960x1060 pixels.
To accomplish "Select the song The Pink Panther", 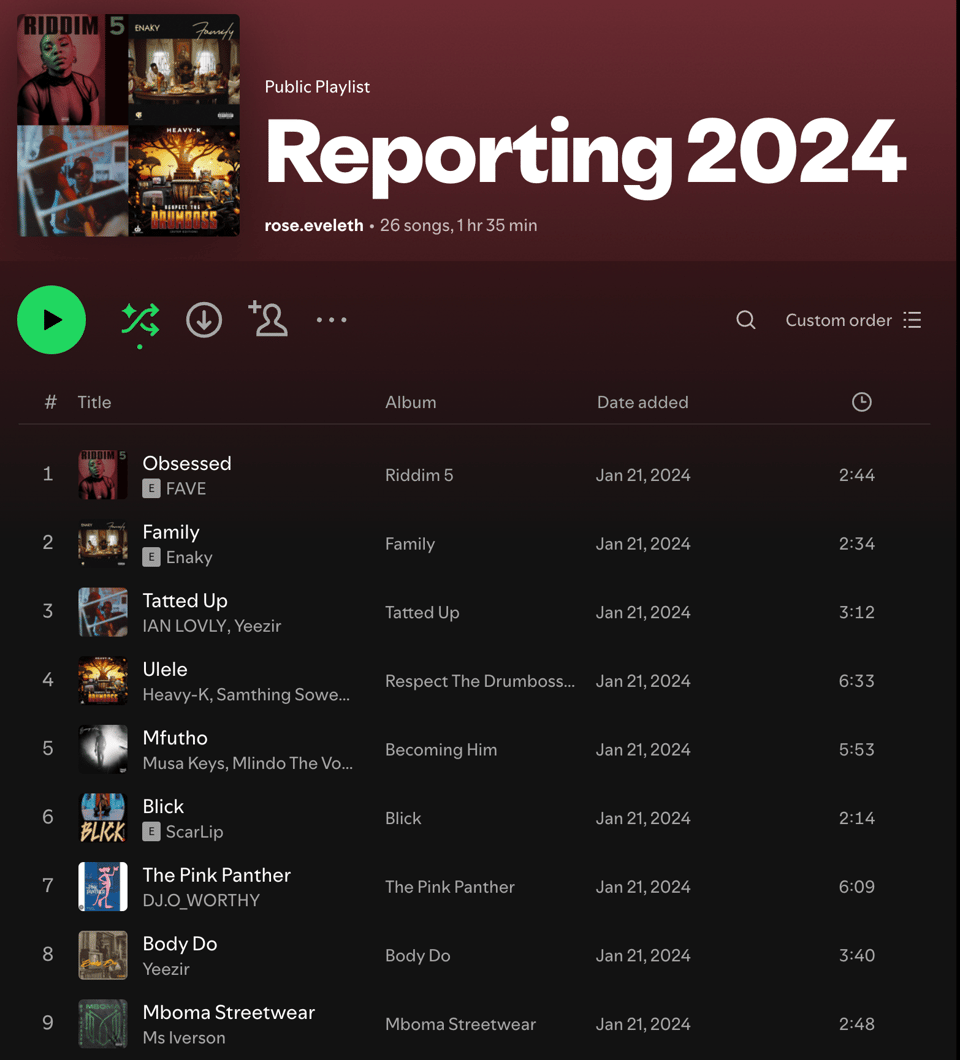I will click(216, 875).
